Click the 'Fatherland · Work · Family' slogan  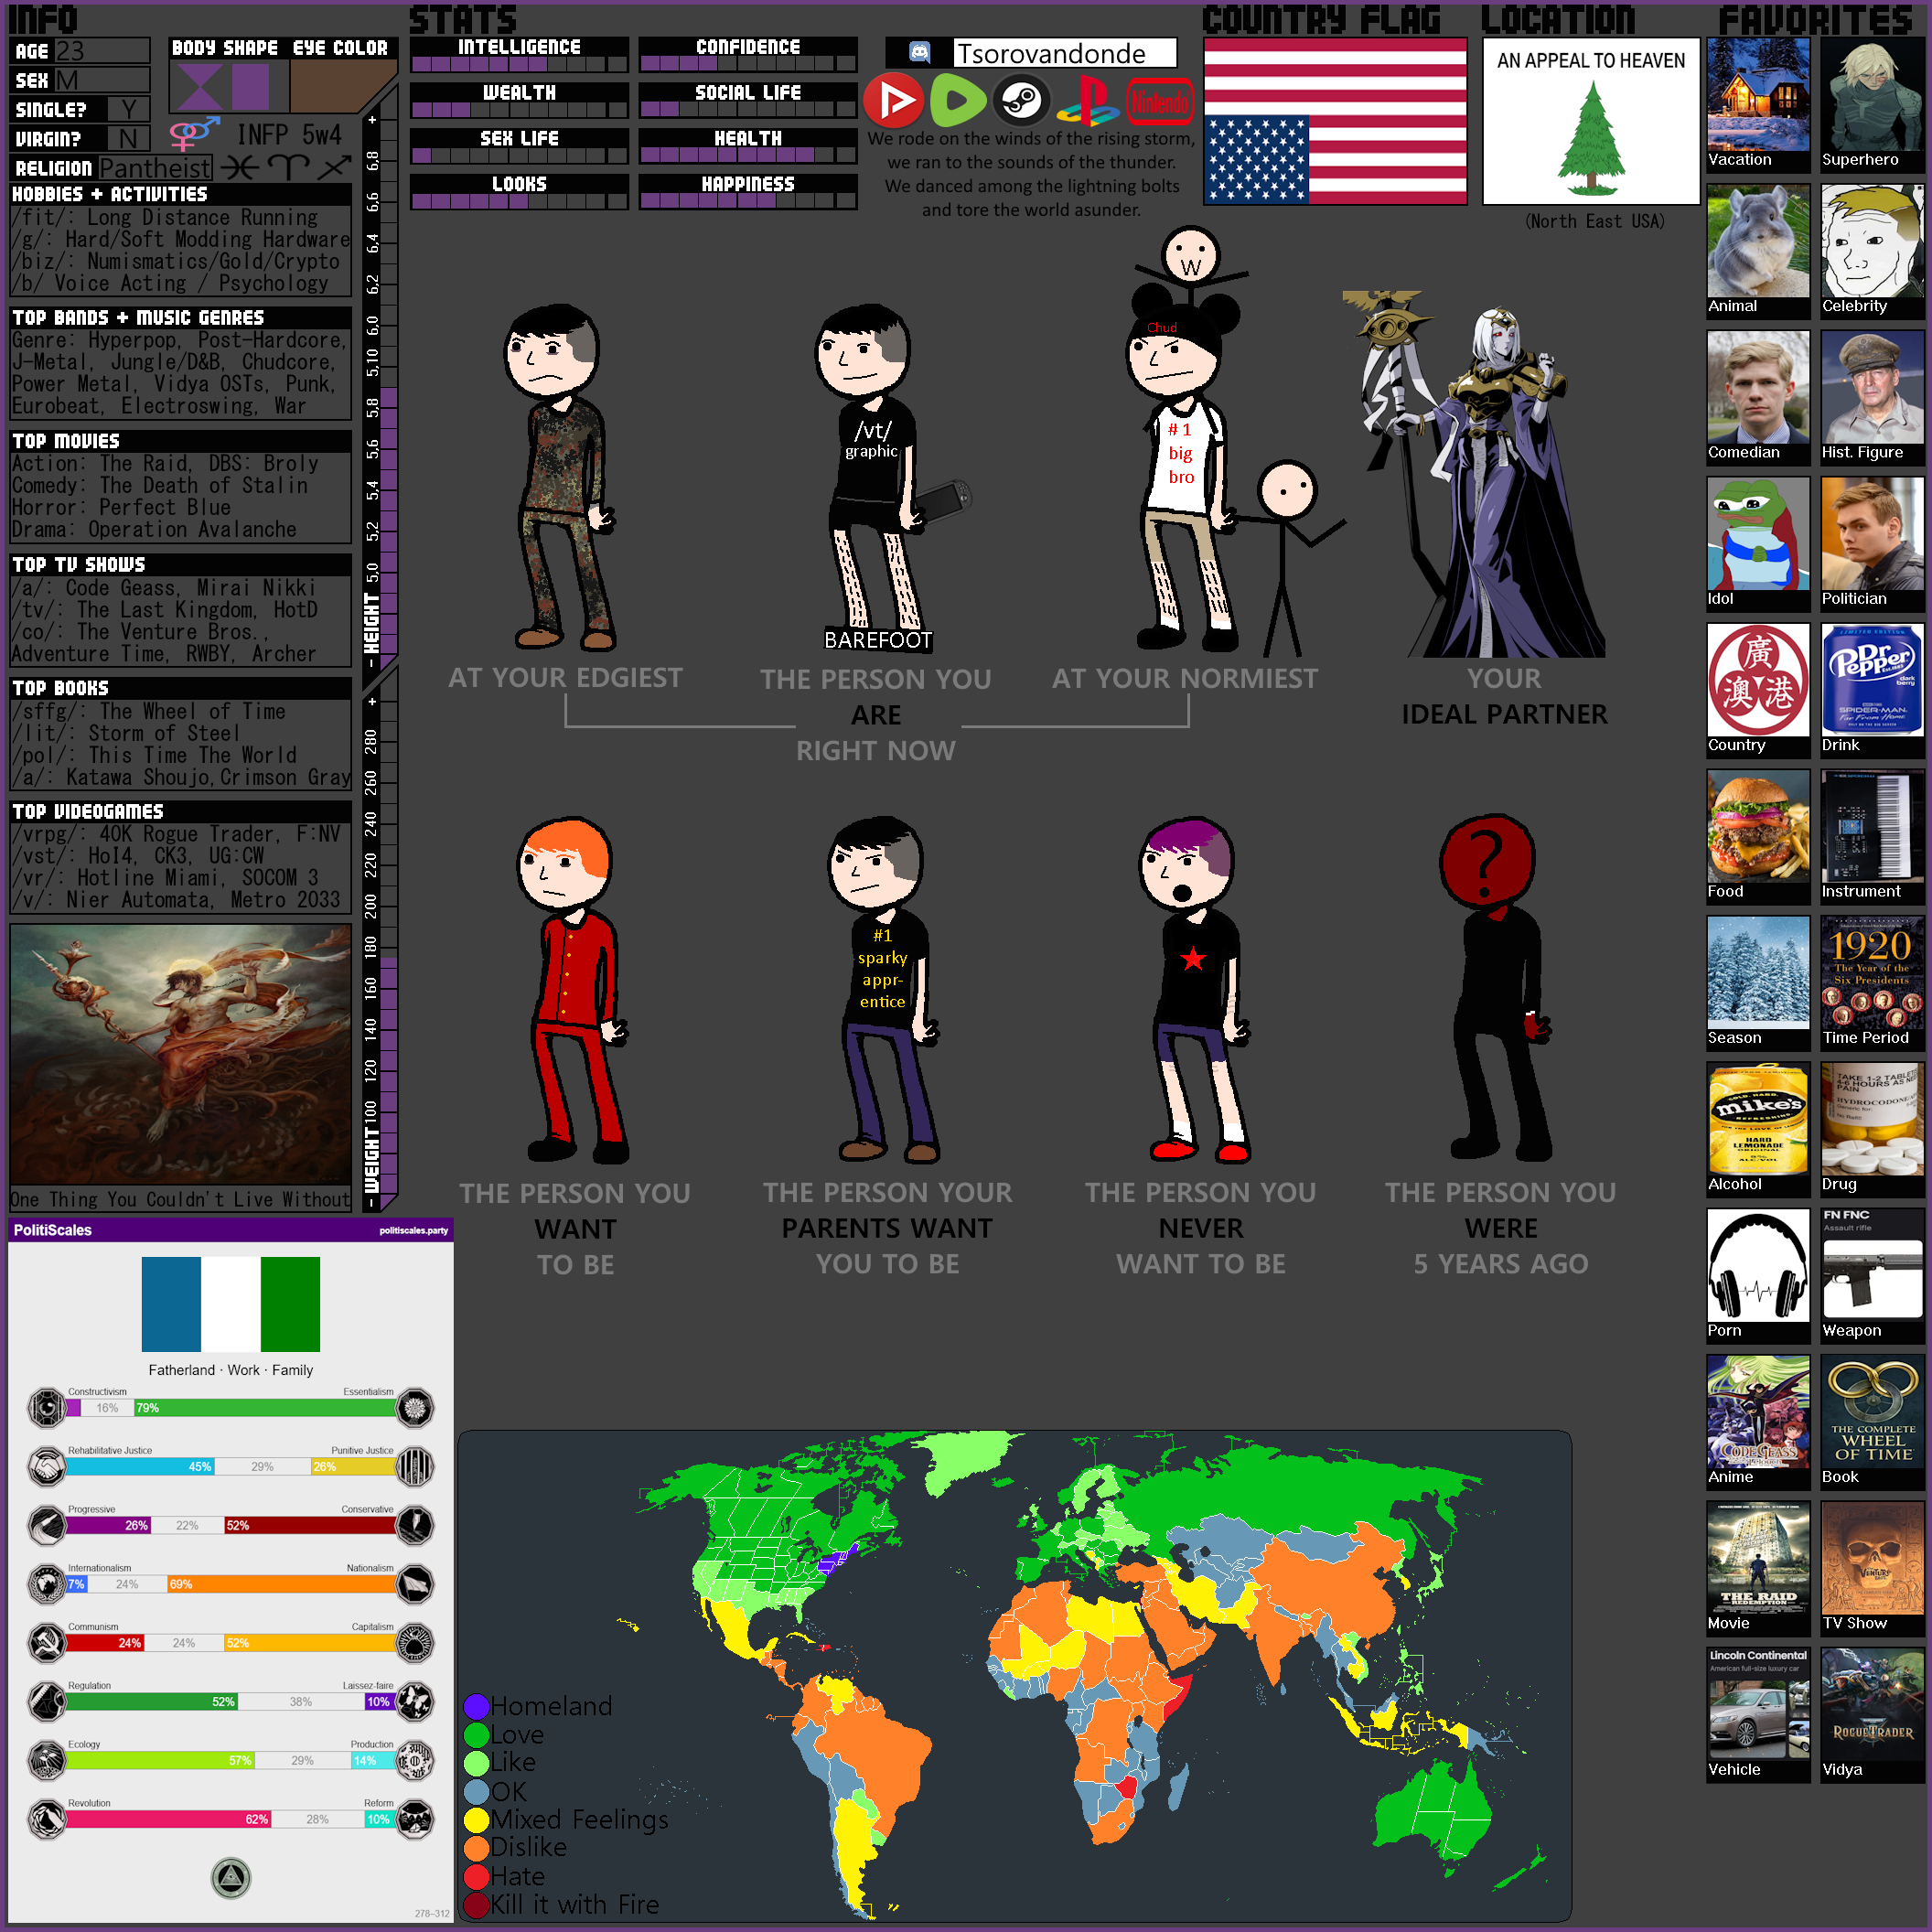pyautogui.click(x=231, y=1370)
